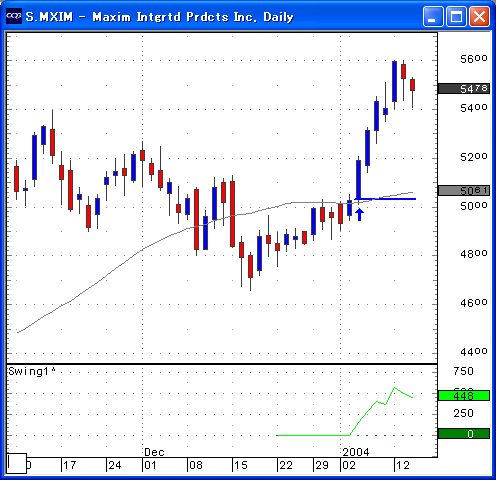This screenshot has height=480, width=496.
Task: Click the 4600 price axis label
Action: [474, 303]
